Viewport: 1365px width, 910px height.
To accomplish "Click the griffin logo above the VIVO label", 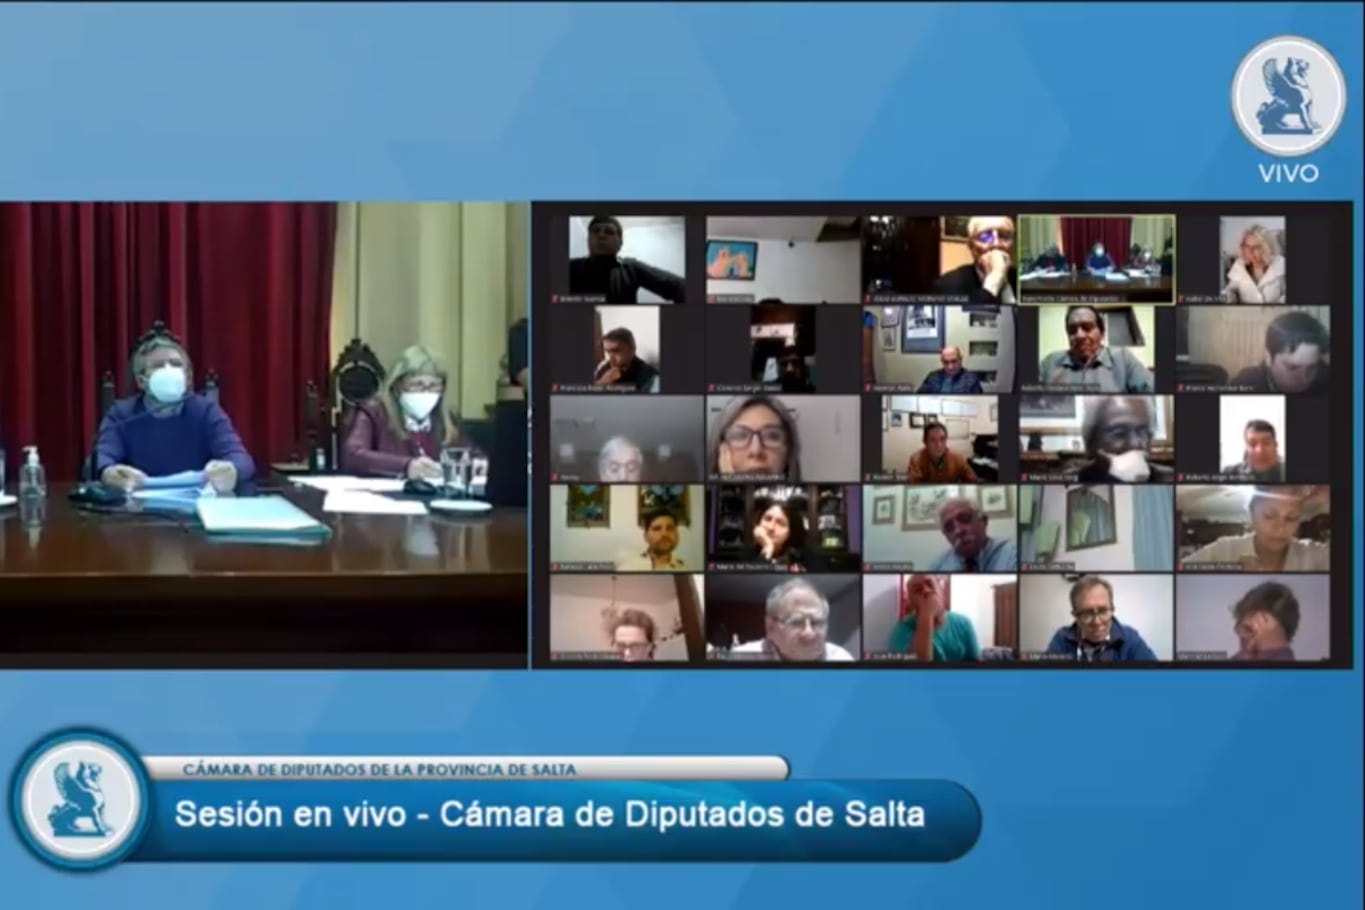I will 1288,96.
